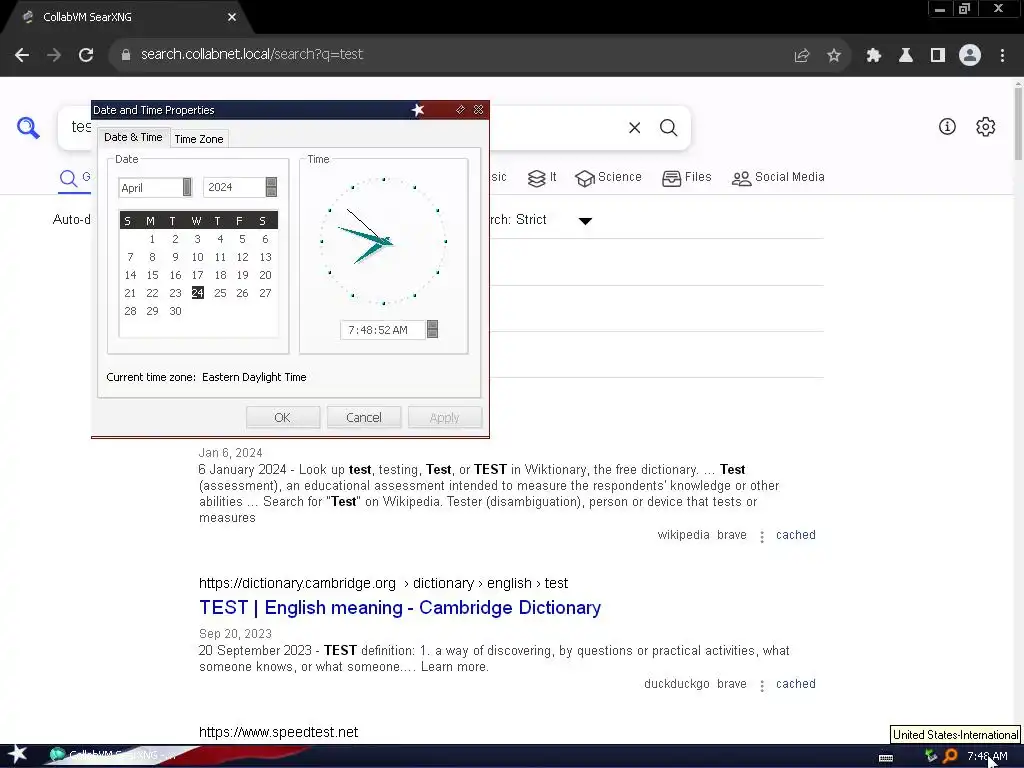Click the browser address bar URL
The height and width of the screenshot is (768, 1024).
[x=252, y=54]
